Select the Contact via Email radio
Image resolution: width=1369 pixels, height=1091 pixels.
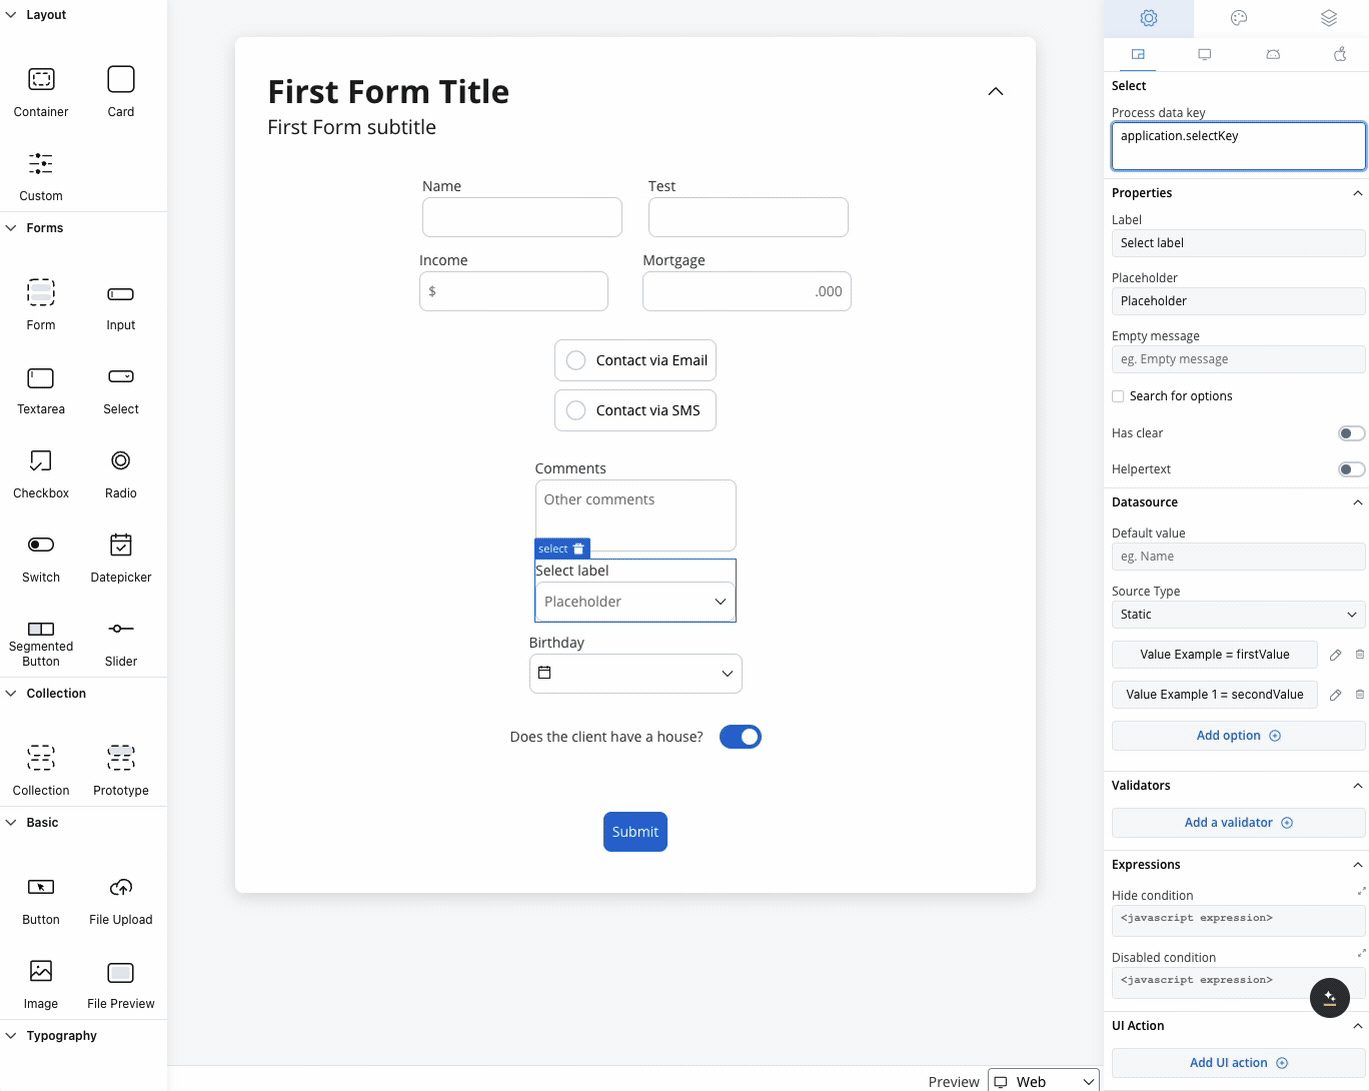coord(576,360)
